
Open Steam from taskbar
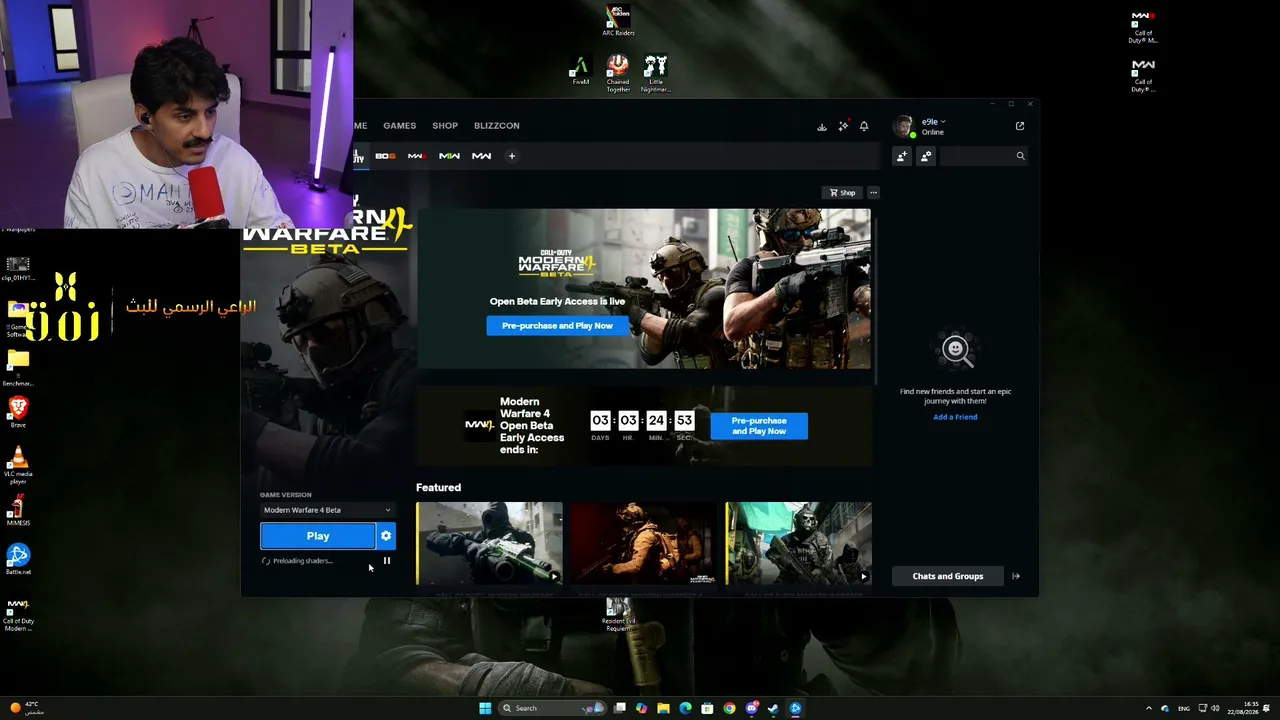773,708
